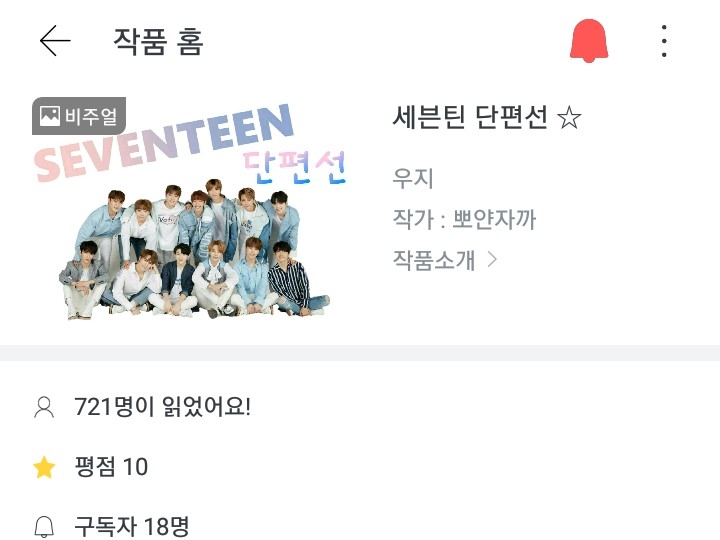Click the gray section divider bar
This screenshot has width=720, height=540.
pyautogui.click(x=360, y=353)
